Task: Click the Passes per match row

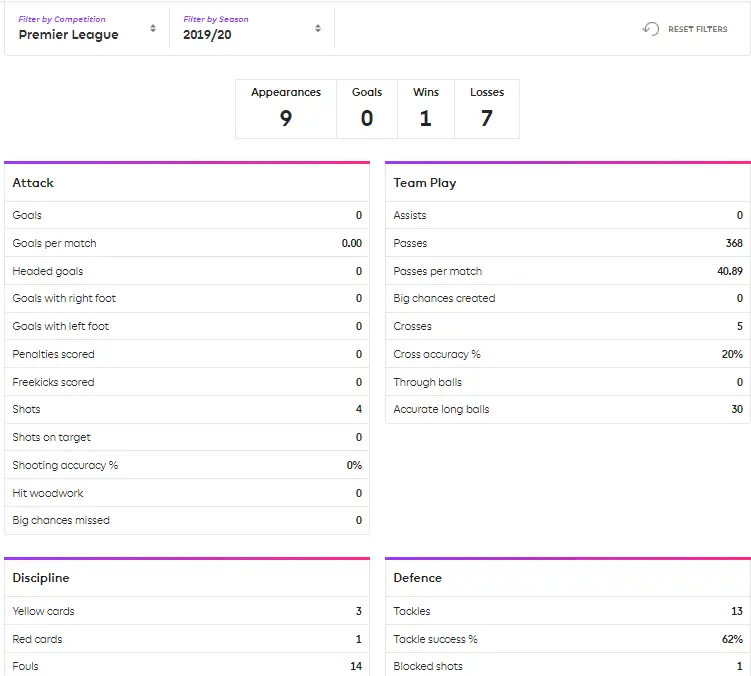Action: (567, 271)
